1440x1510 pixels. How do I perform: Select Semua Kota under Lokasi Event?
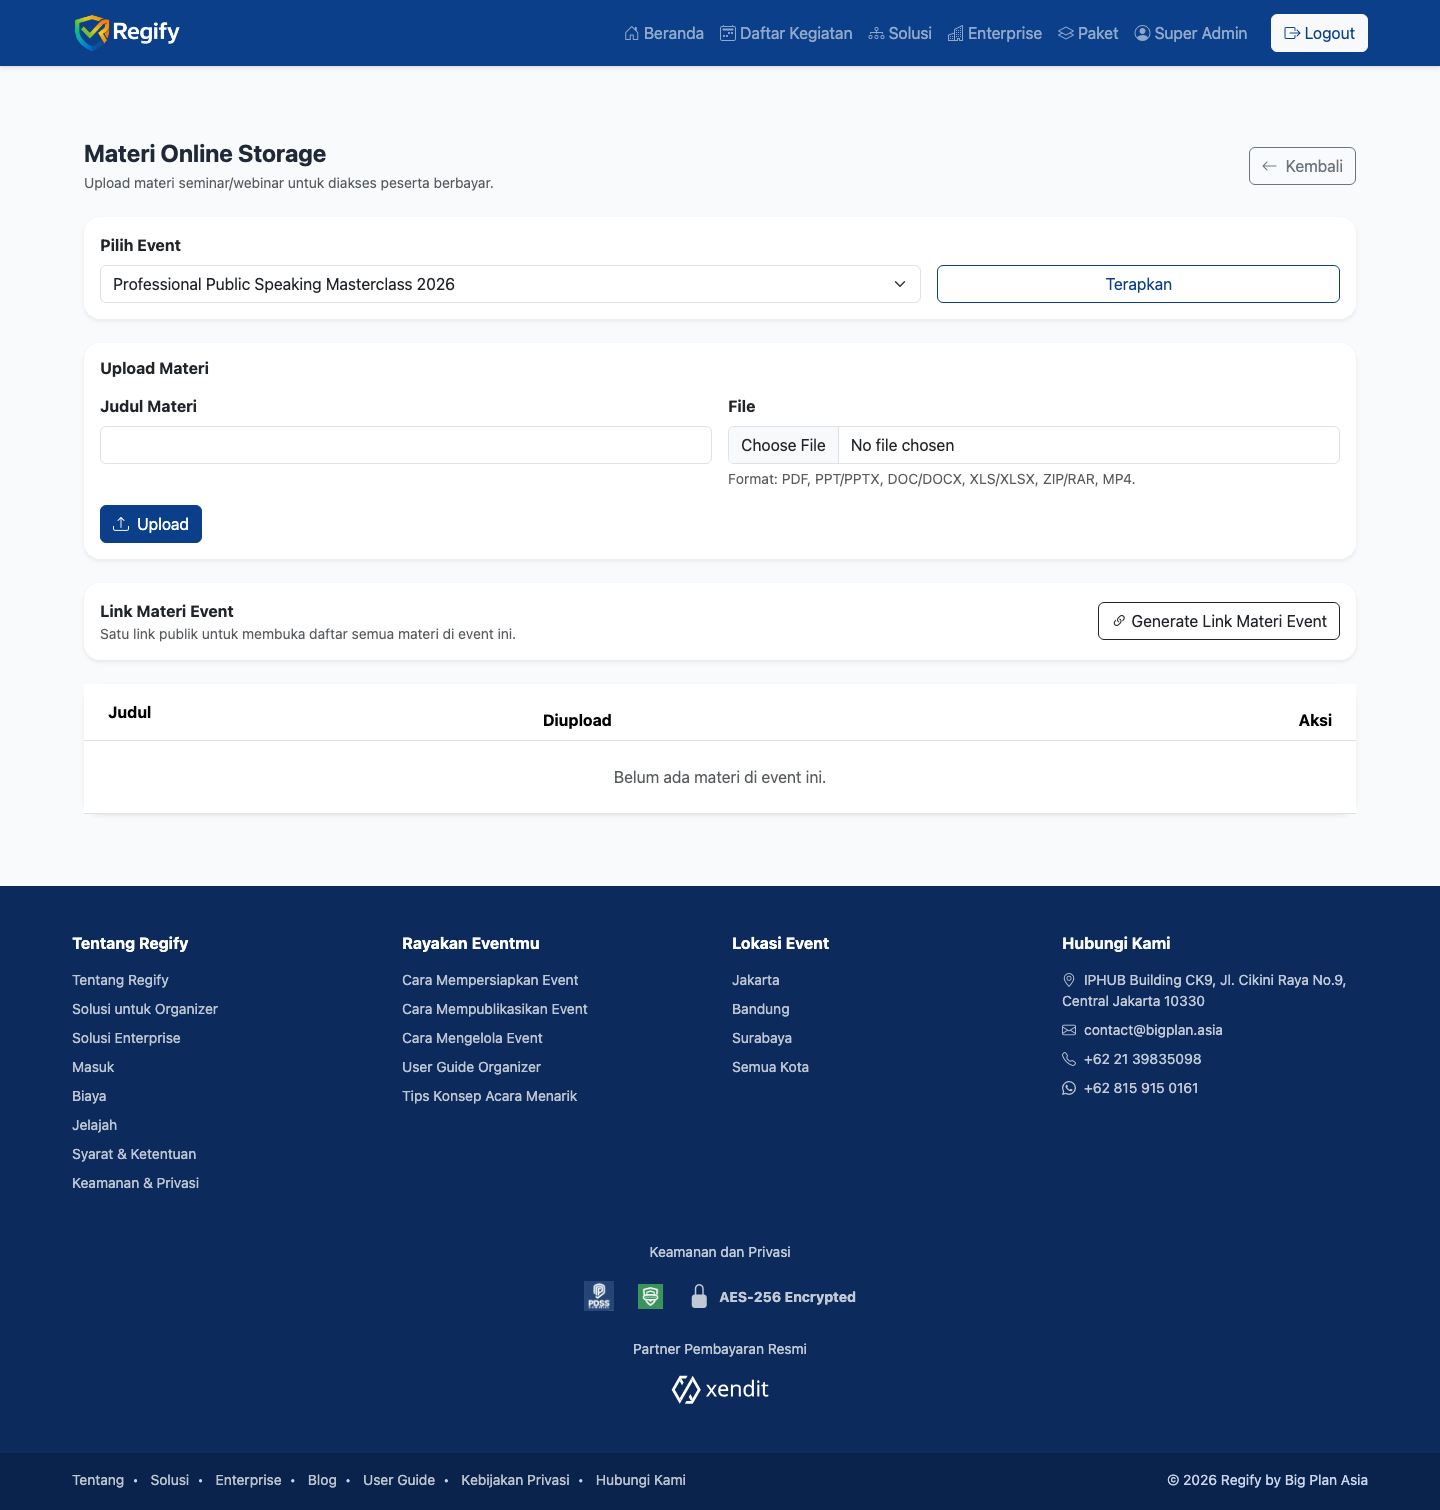[x=770, y=1067]
